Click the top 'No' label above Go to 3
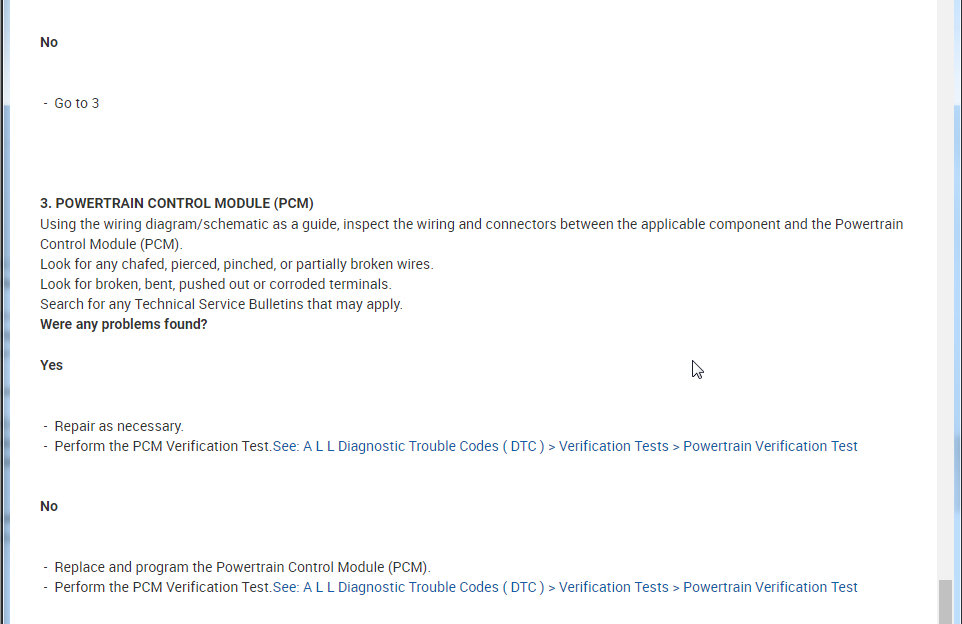 tap(49, 42)
